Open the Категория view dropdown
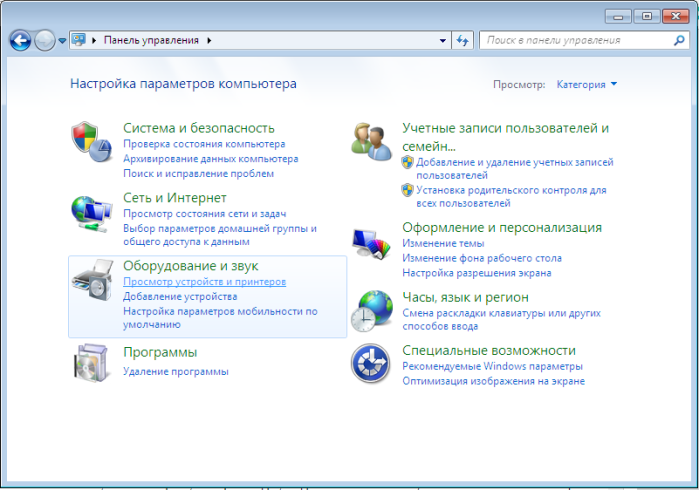Screen dimensions: 699x490 click(x=587, y=84)
